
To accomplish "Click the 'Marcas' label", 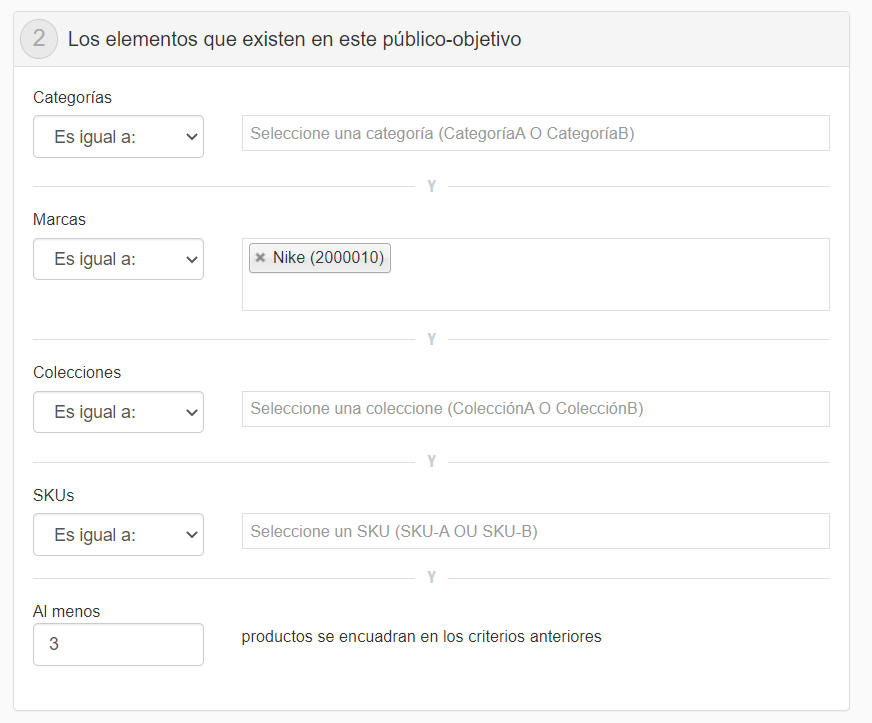I will tap(59, 219).
